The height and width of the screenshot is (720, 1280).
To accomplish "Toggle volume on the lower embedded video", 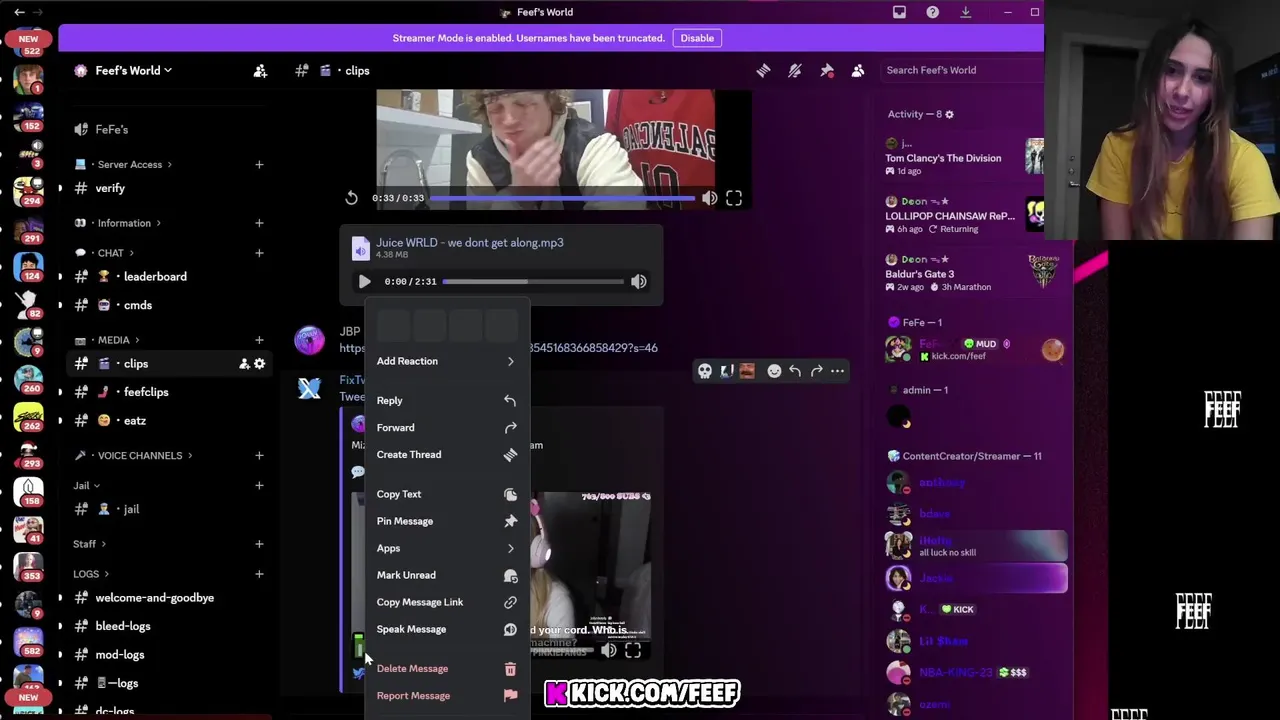I will click(x=609, y=651).
